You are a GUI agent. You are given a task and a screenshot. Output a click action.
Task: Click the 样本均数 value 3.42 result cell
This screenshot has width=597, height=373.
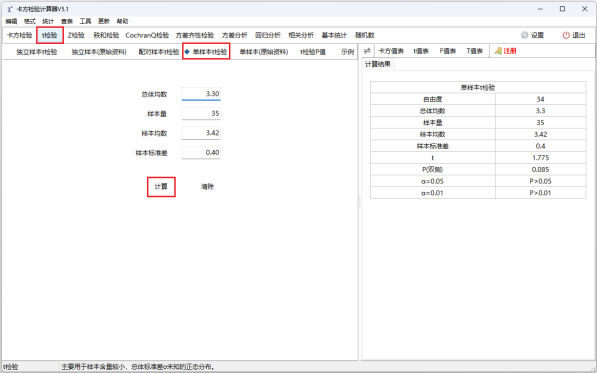540,134
